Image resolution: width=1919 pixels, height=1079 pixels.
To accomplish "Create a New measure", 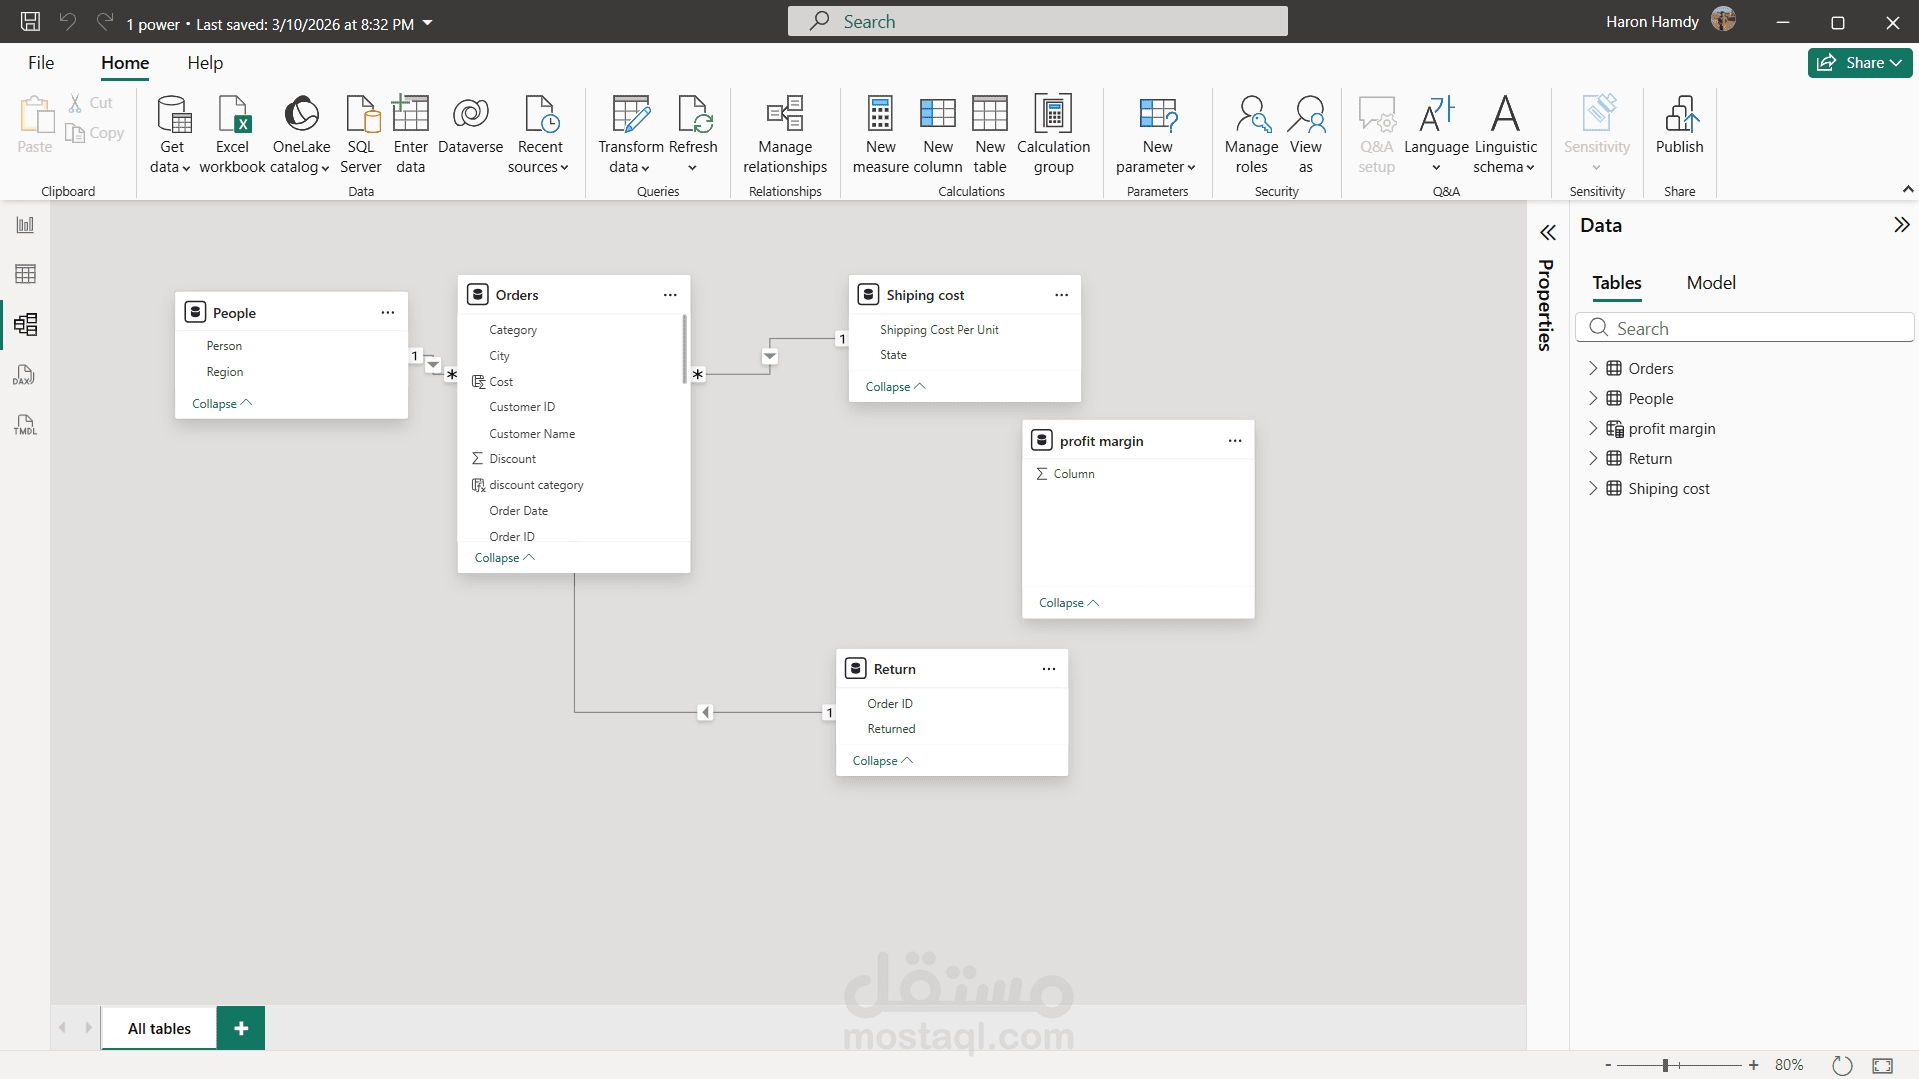I will (x=880, y=135).
